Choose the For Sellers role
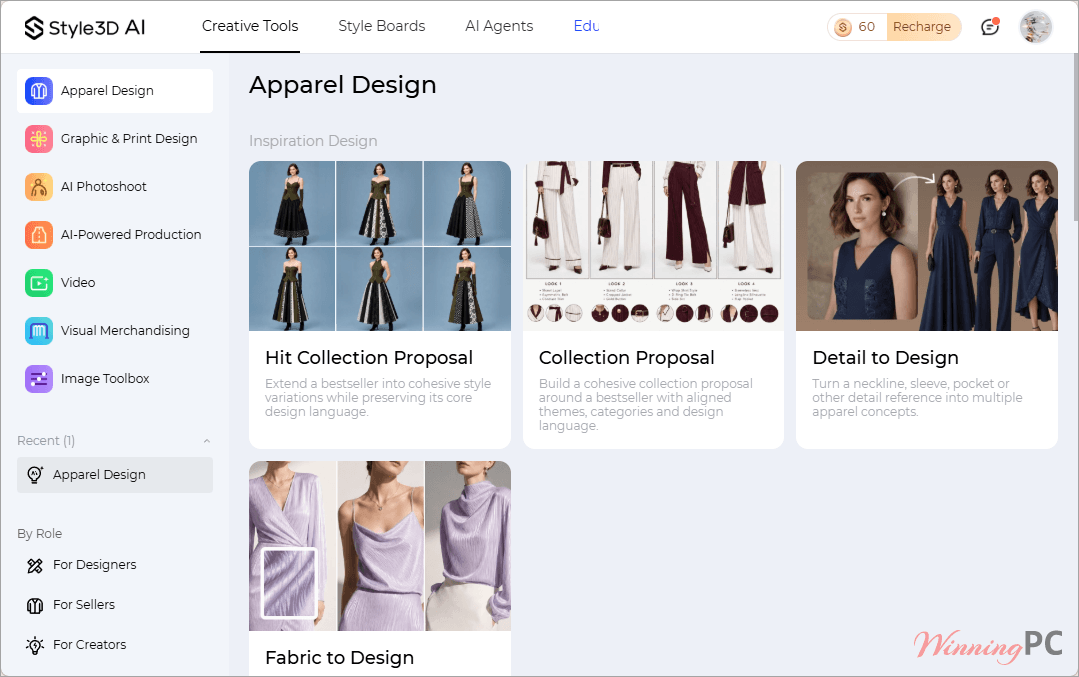 click(84, 605)
